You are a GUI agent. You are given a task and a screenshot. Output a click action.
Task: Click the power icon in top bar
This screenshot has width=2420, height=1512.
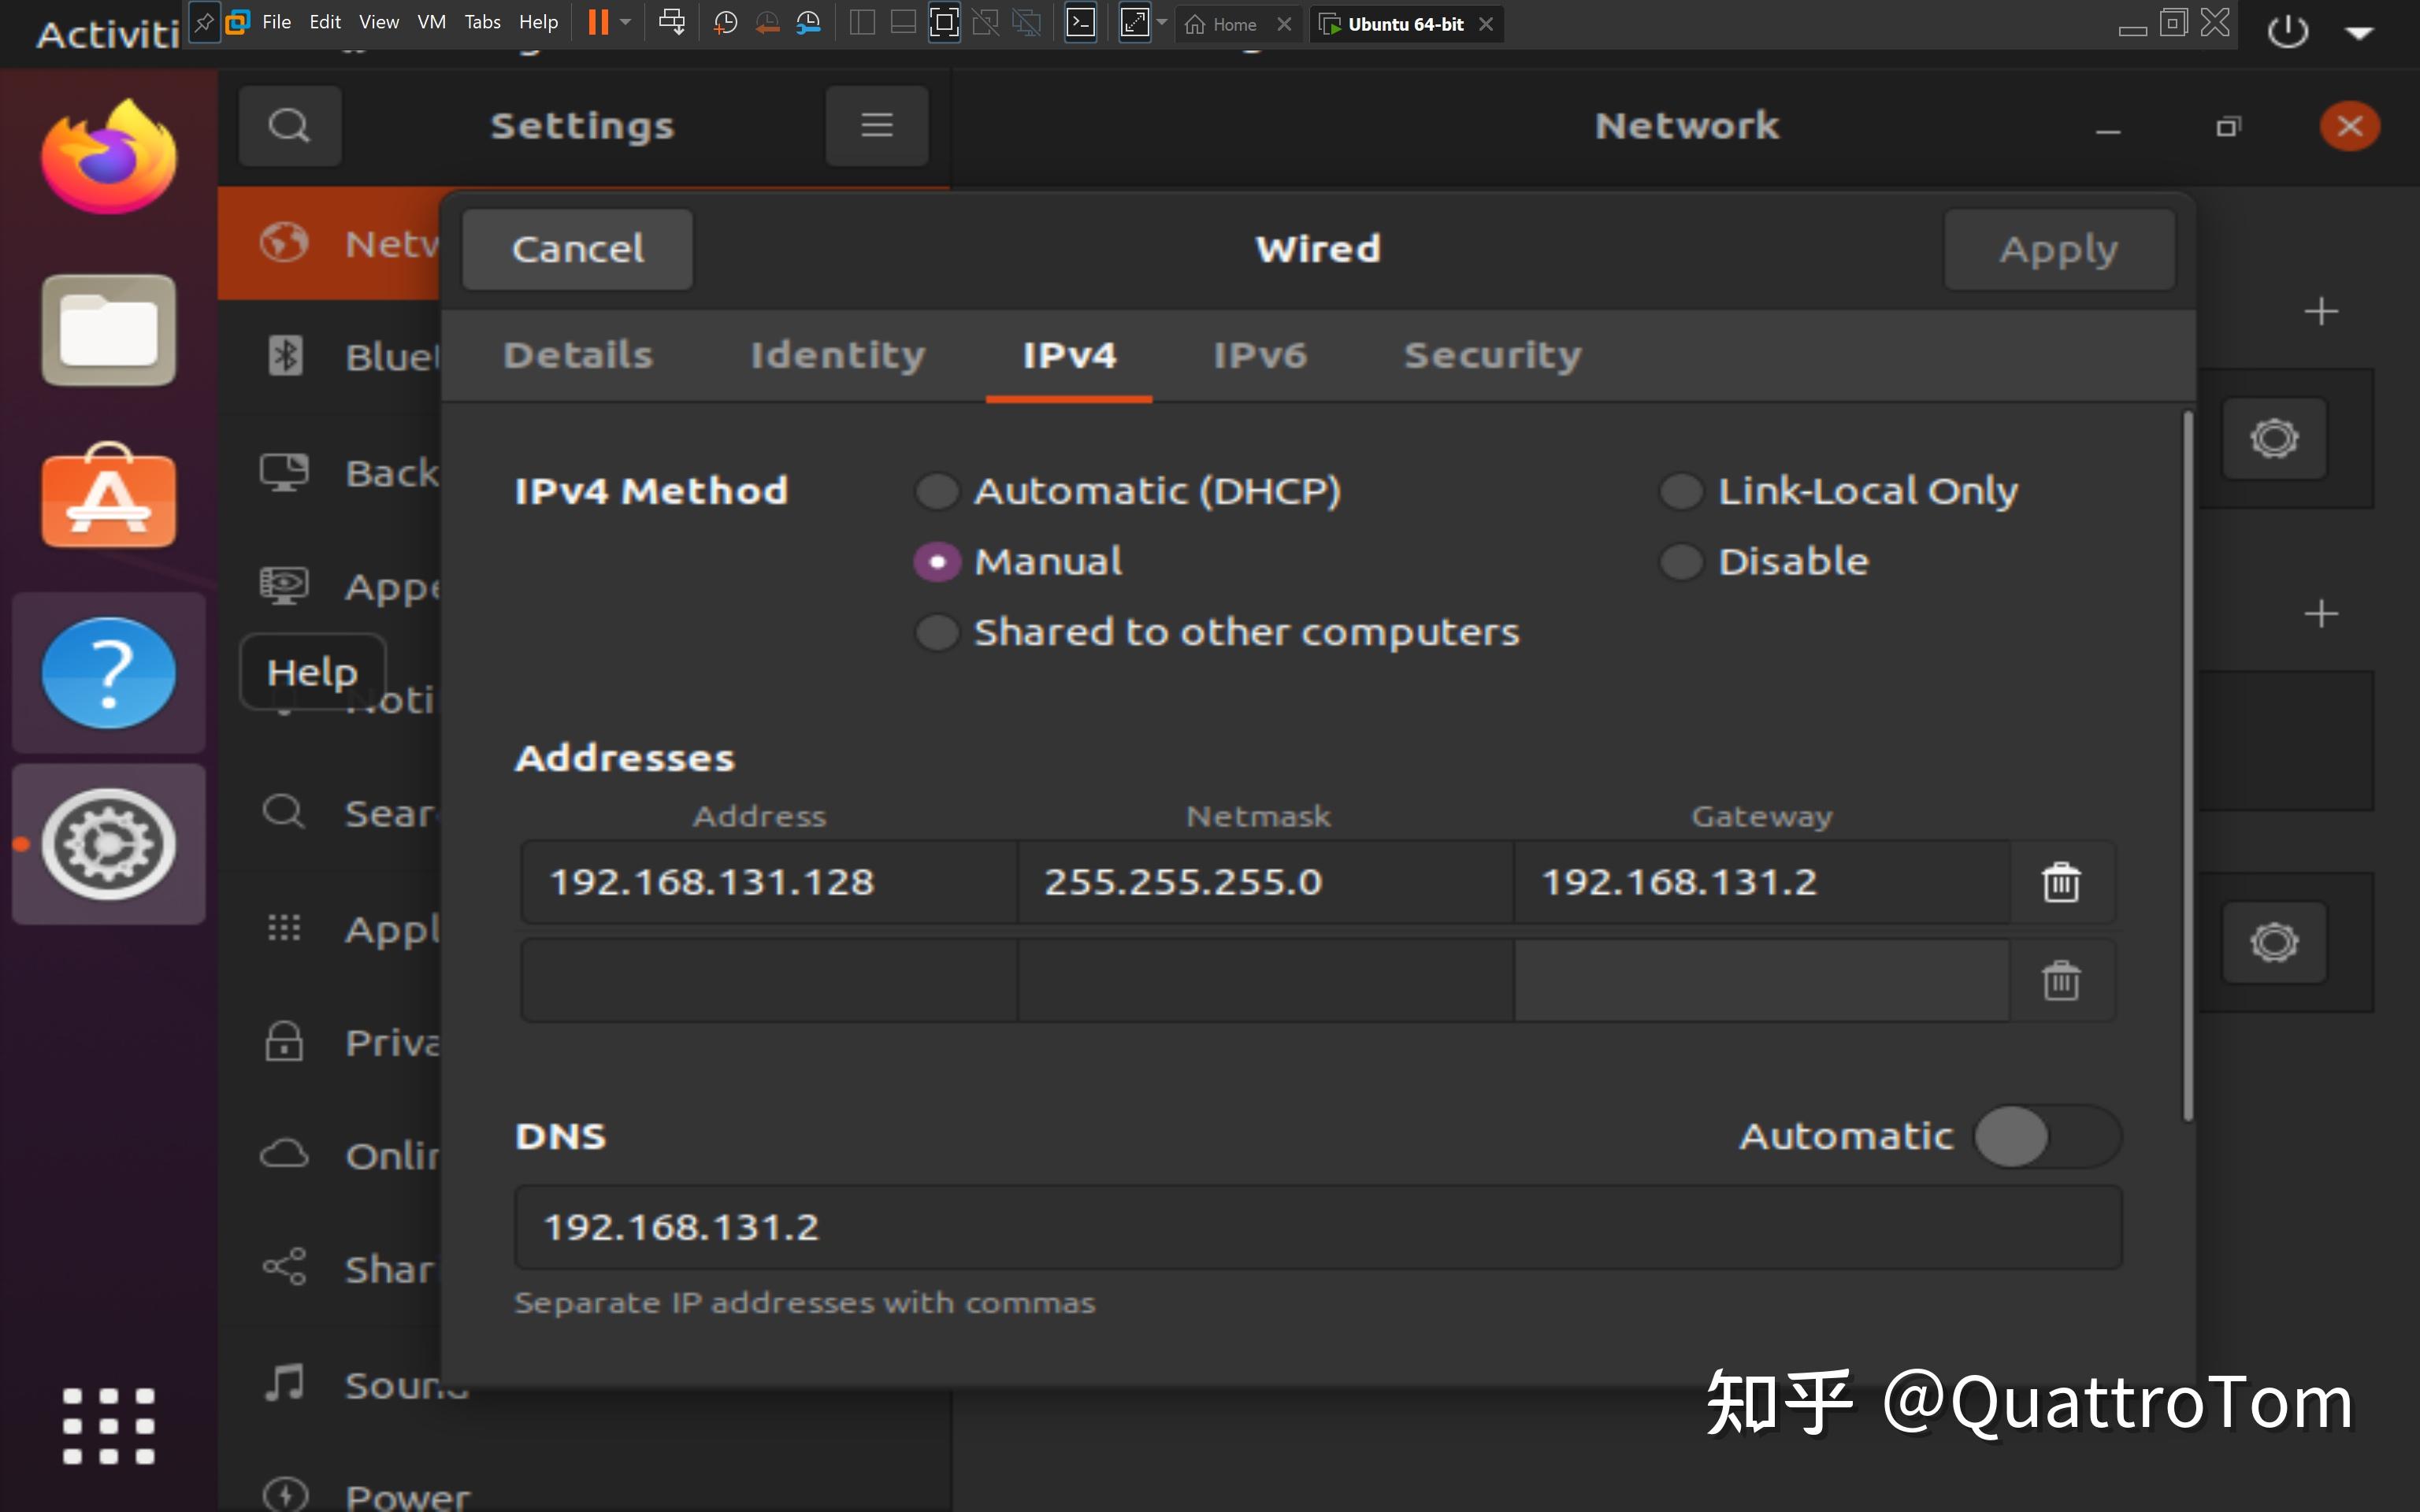(2288, 32)
